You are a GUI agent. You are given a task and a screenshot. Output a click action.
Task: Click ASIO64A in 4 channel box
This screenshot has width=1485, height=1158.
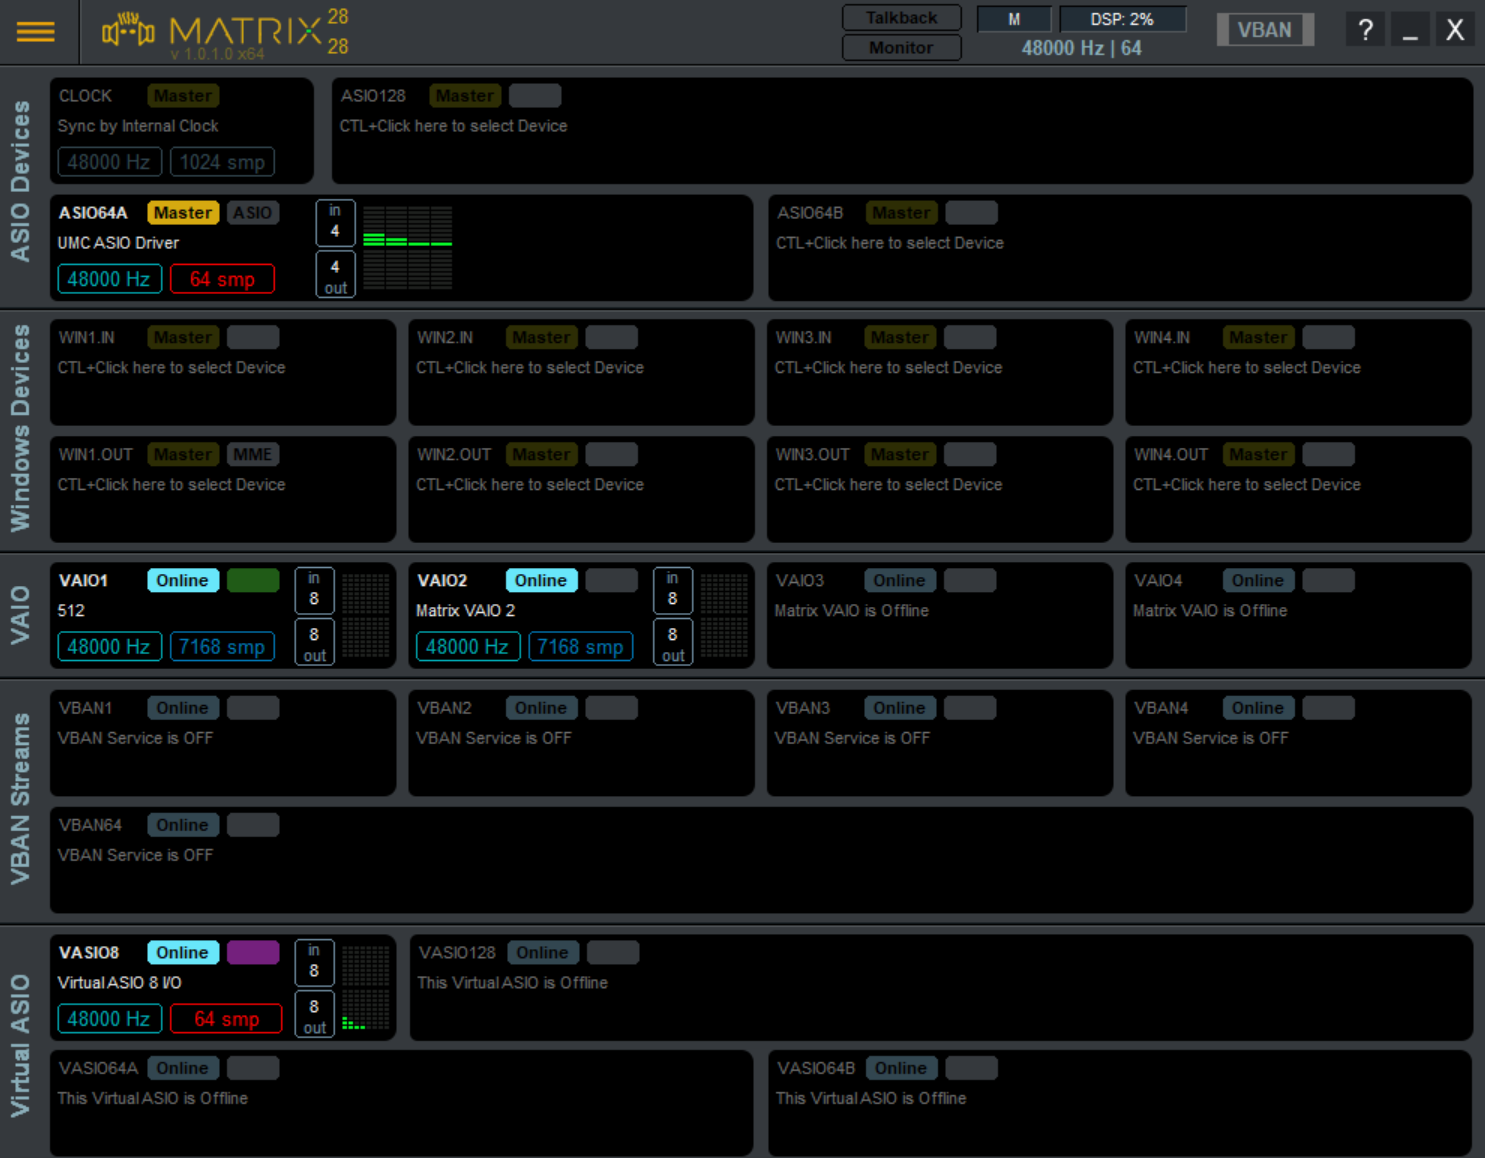pyautogui.click(x=335, y=222)
